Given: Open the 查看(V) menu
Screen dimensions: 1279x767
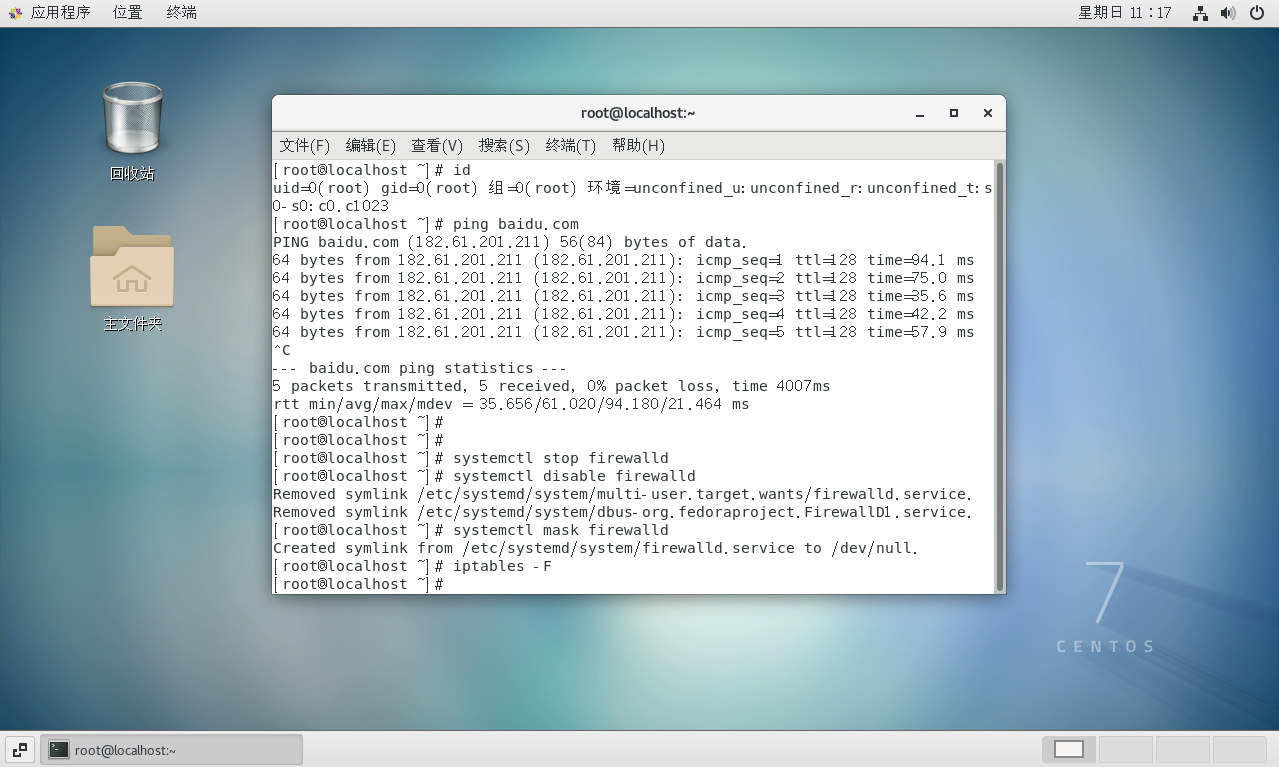Looking at the screenshot, I should coord(436,145).
